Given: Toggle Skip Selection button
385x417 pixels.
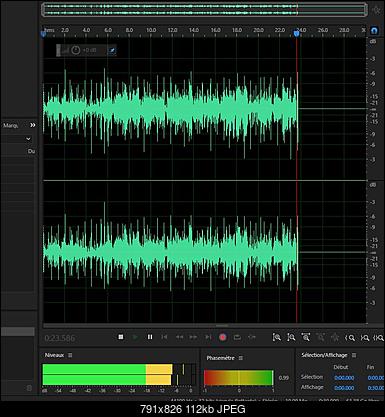Looking at the screenshot, I should tap(252, 337).
